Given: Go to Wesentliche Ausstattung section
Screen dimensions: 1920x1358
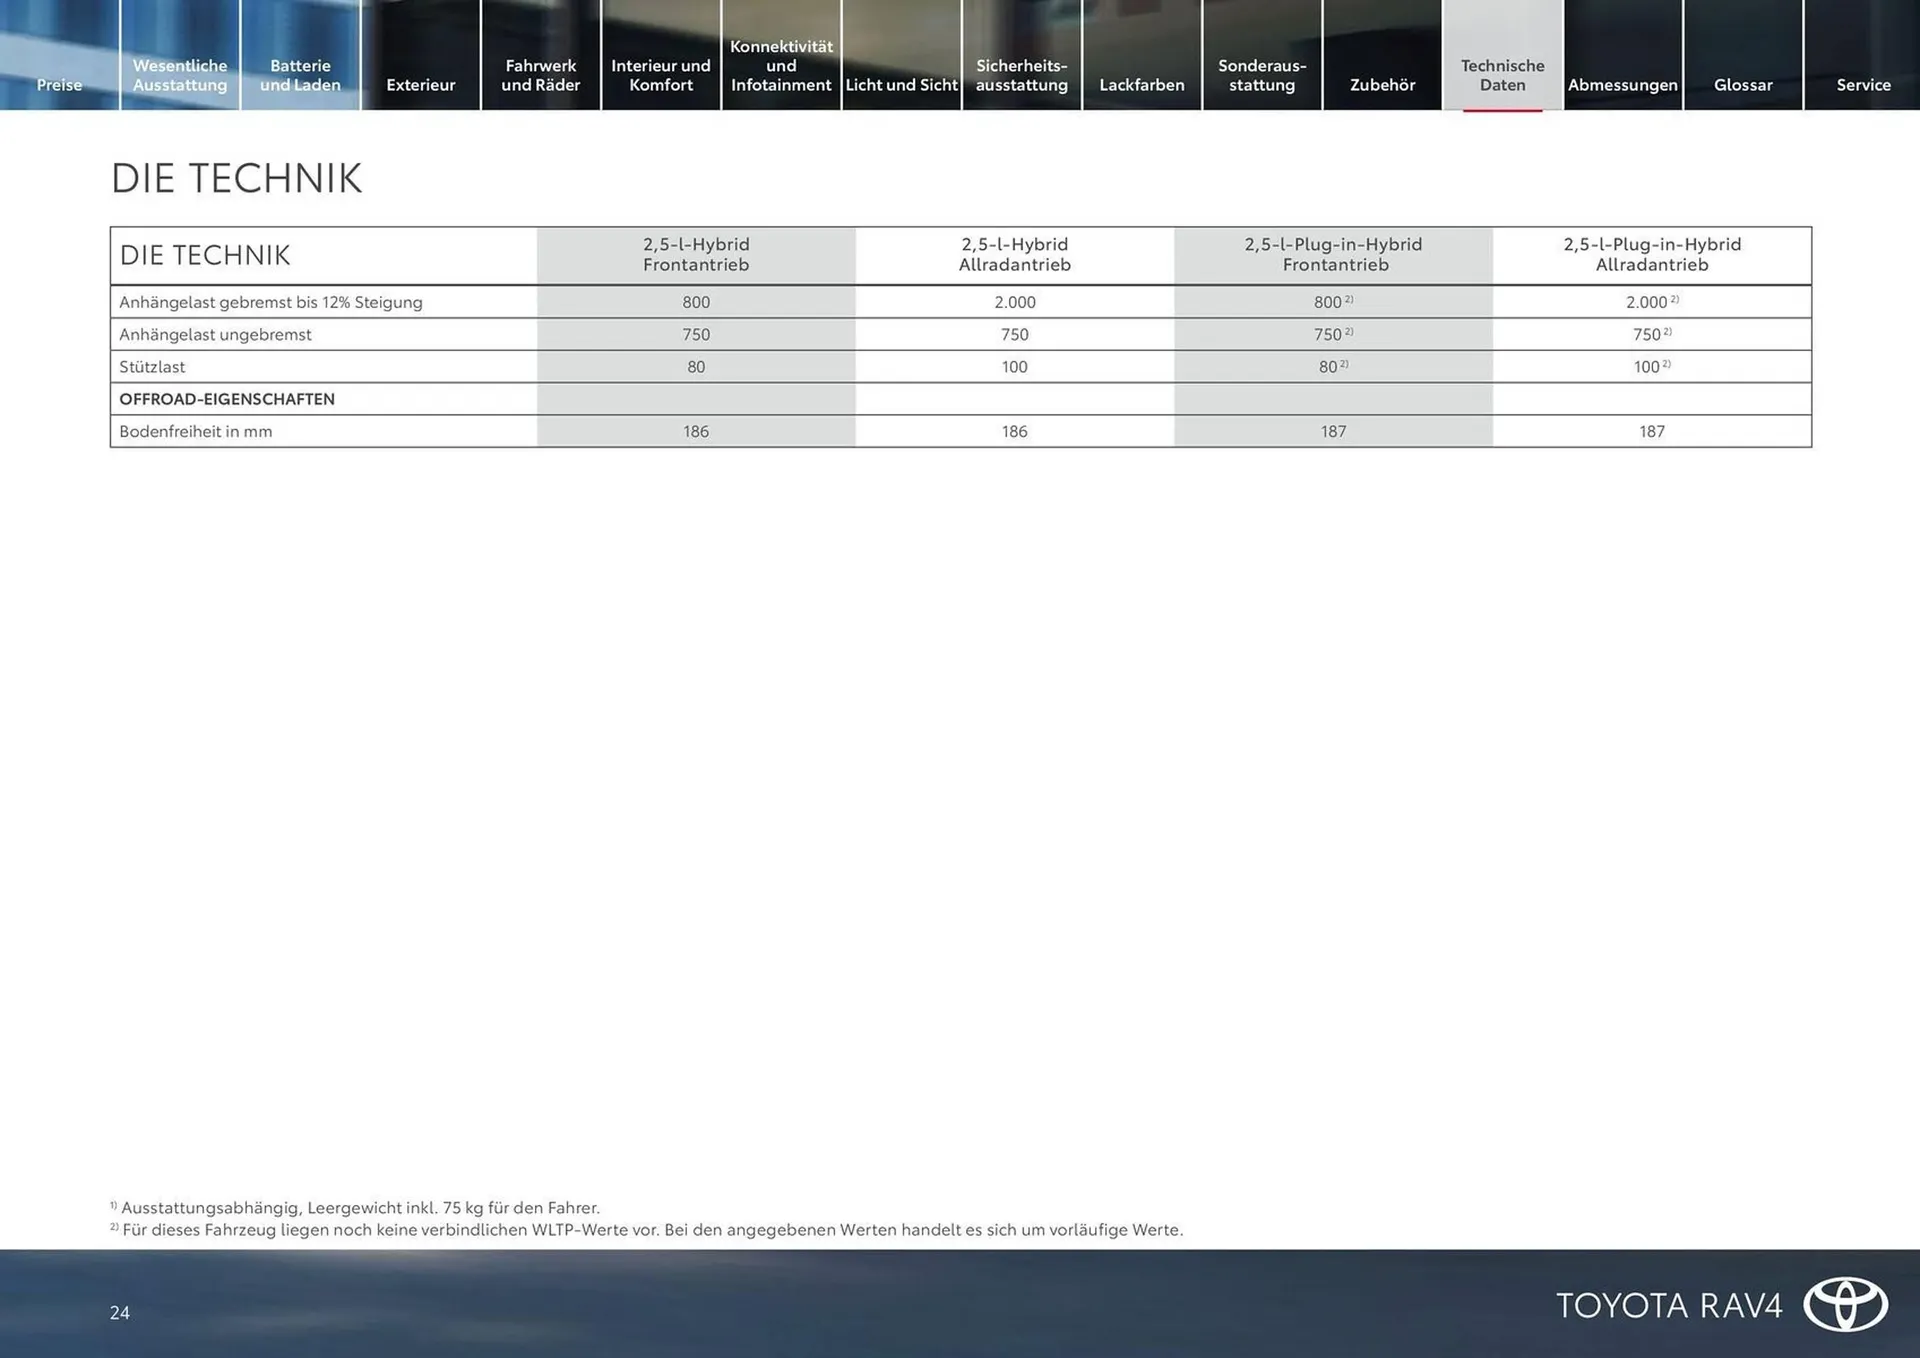Looking at the screenshot, I should coord(180,75).
